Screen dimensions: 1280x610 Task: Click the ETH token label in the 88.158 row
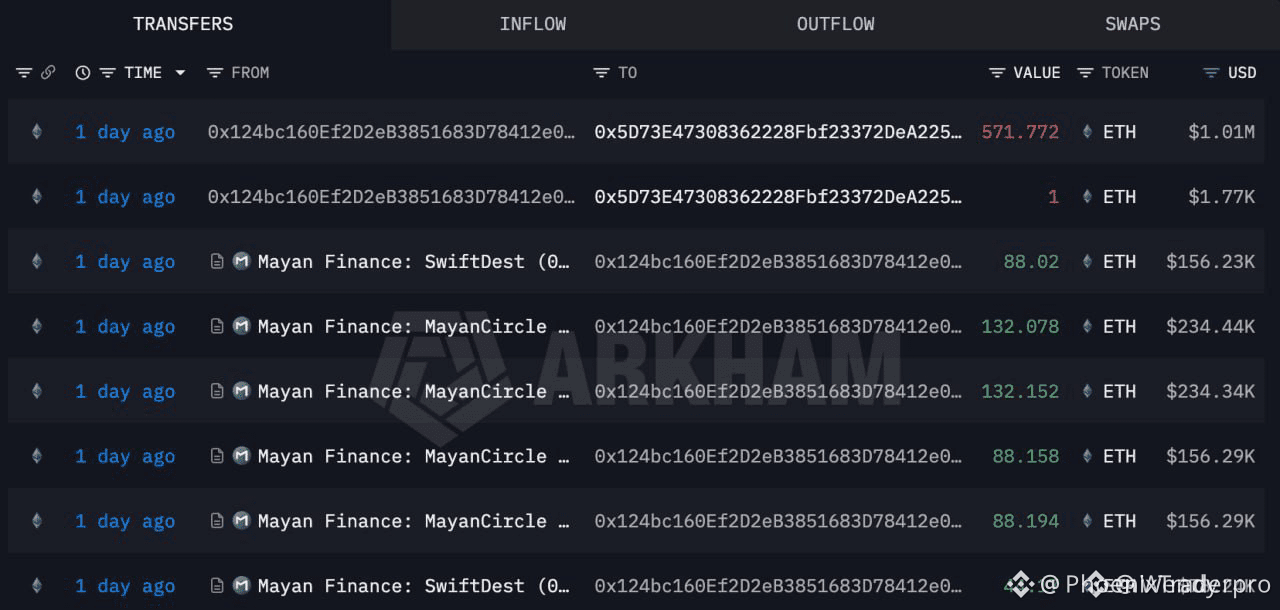[x=1119, y=457]
